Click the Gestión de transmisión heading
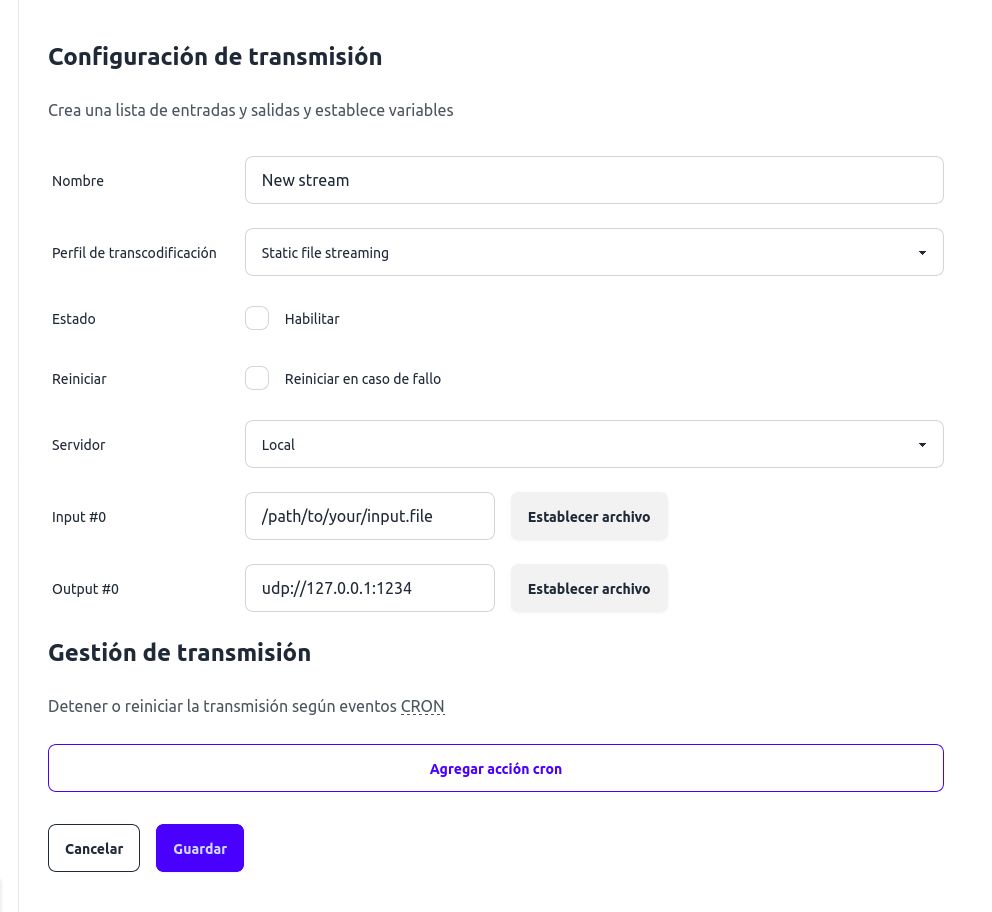992x912 pixels. click(180, 652)
